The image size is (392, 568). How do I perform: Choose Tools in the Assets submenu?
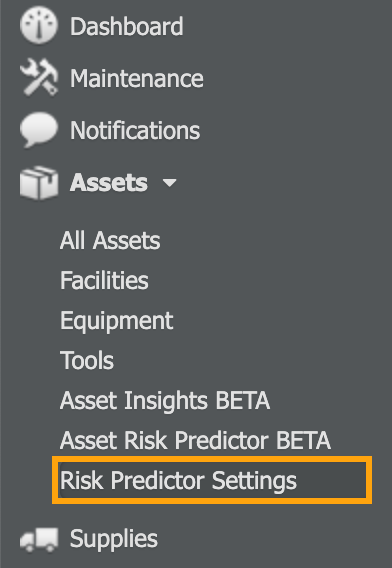pos(87,360)
